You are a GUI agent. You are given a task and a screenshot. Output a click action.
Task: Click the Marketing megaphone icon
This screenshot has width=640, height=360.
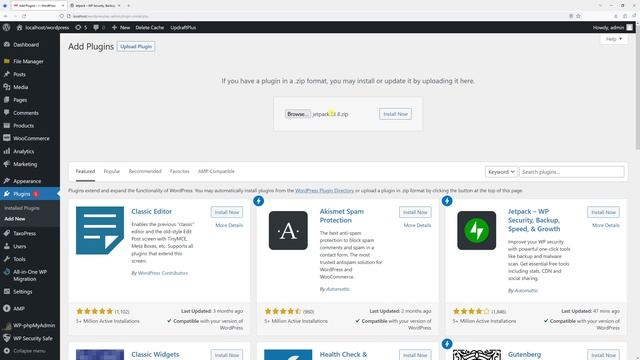point(7,164)
